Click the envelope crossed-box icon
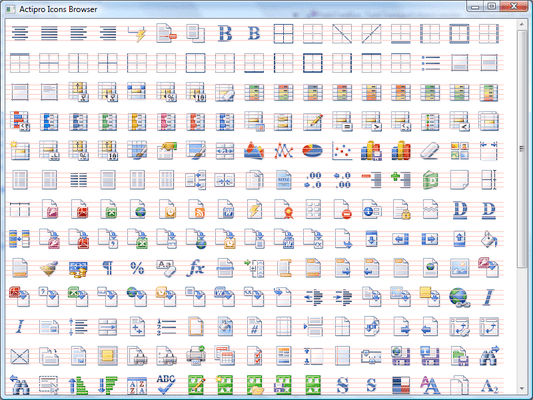Viewport: 533px width, 400px height. (20, 356)
